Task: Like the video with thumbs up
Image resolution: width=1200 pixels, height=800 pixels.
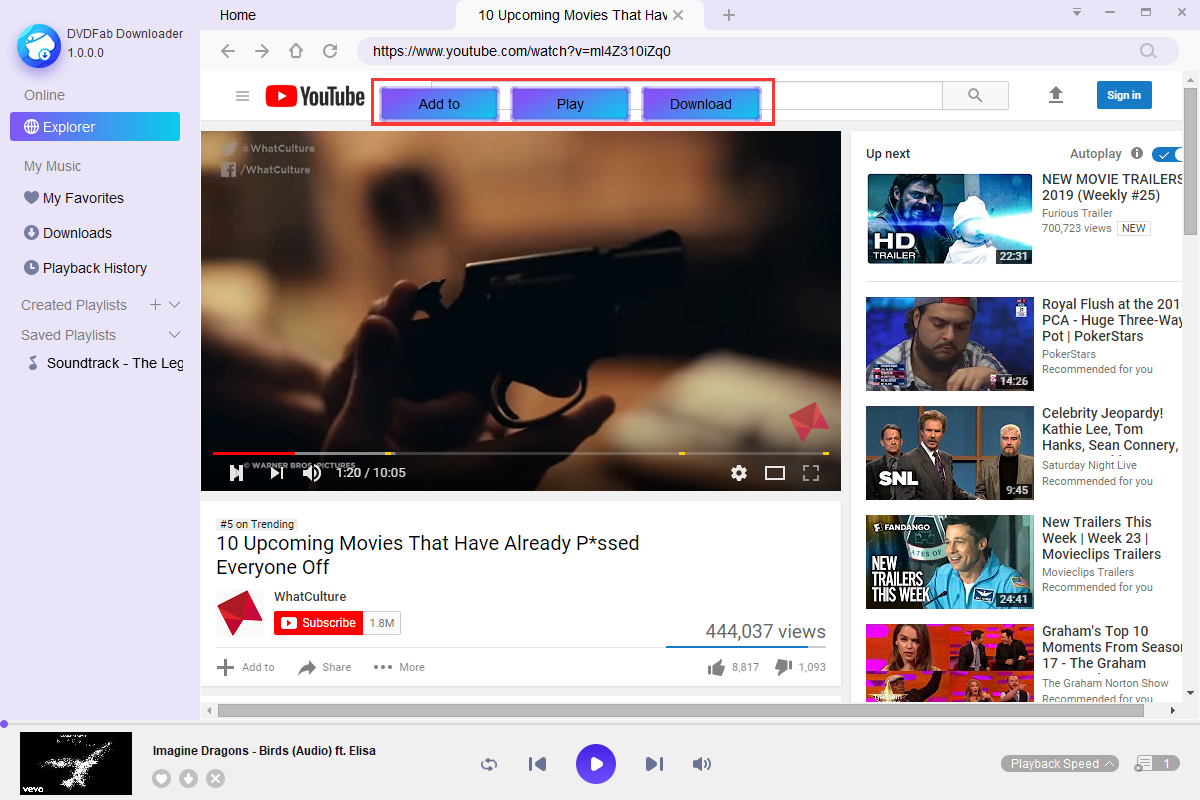Action: click(x=716, y=667)
